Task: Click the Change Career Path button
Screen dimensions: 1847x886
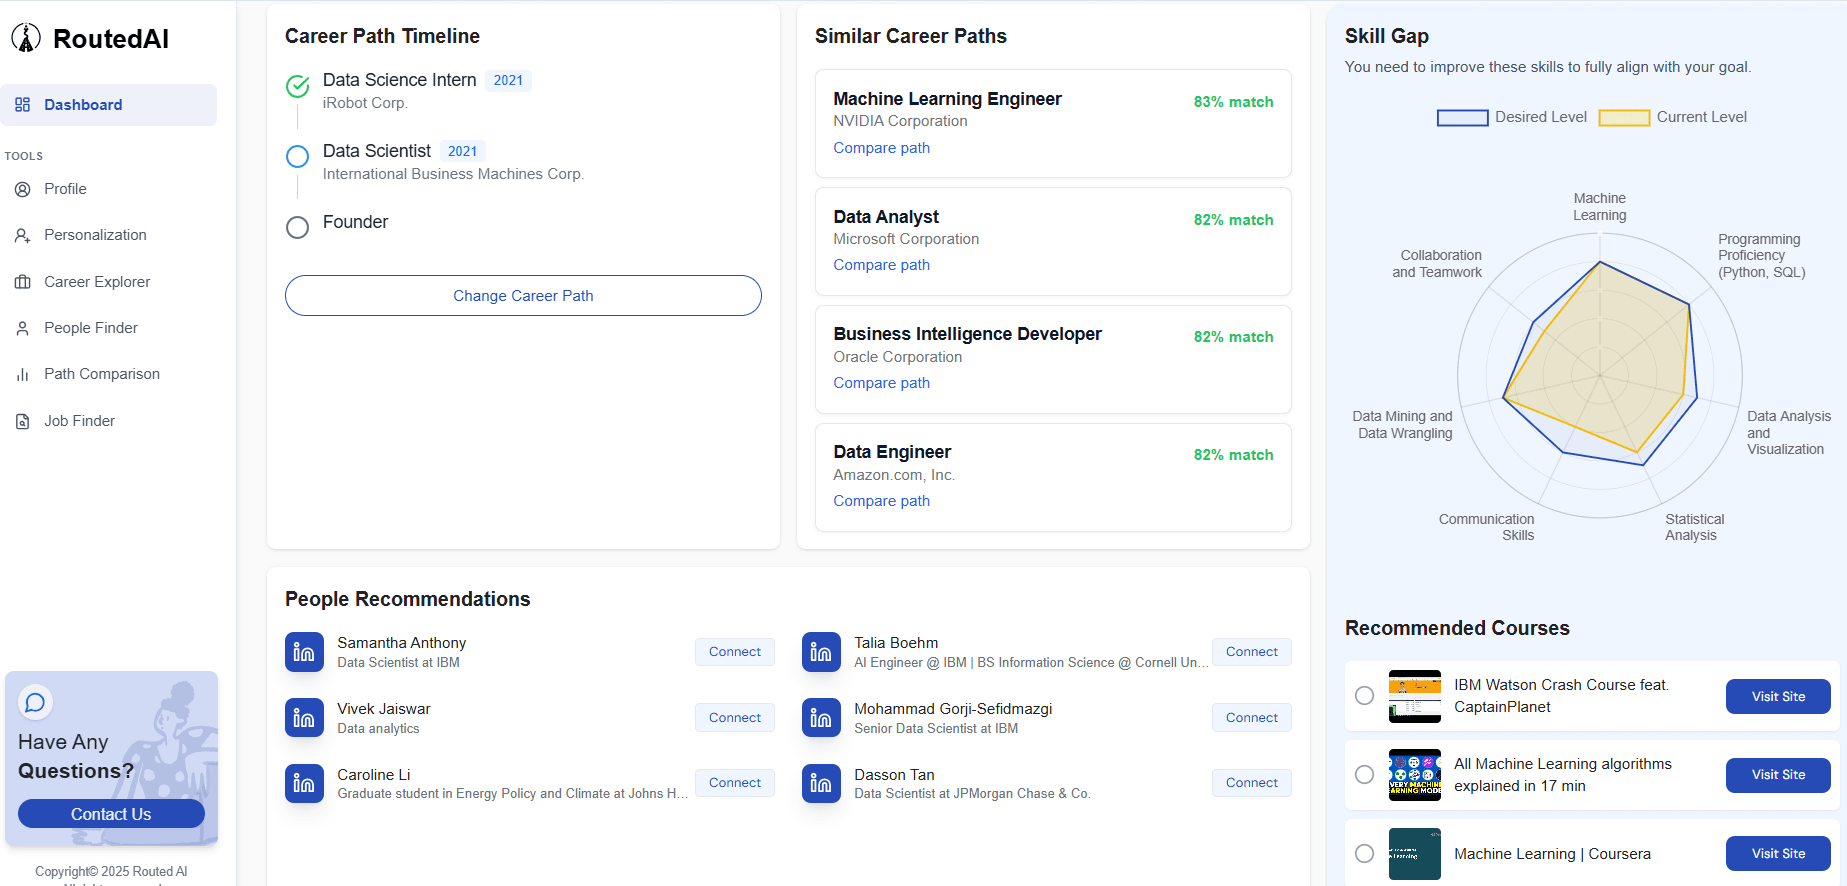Action: (x=523, y=296)
